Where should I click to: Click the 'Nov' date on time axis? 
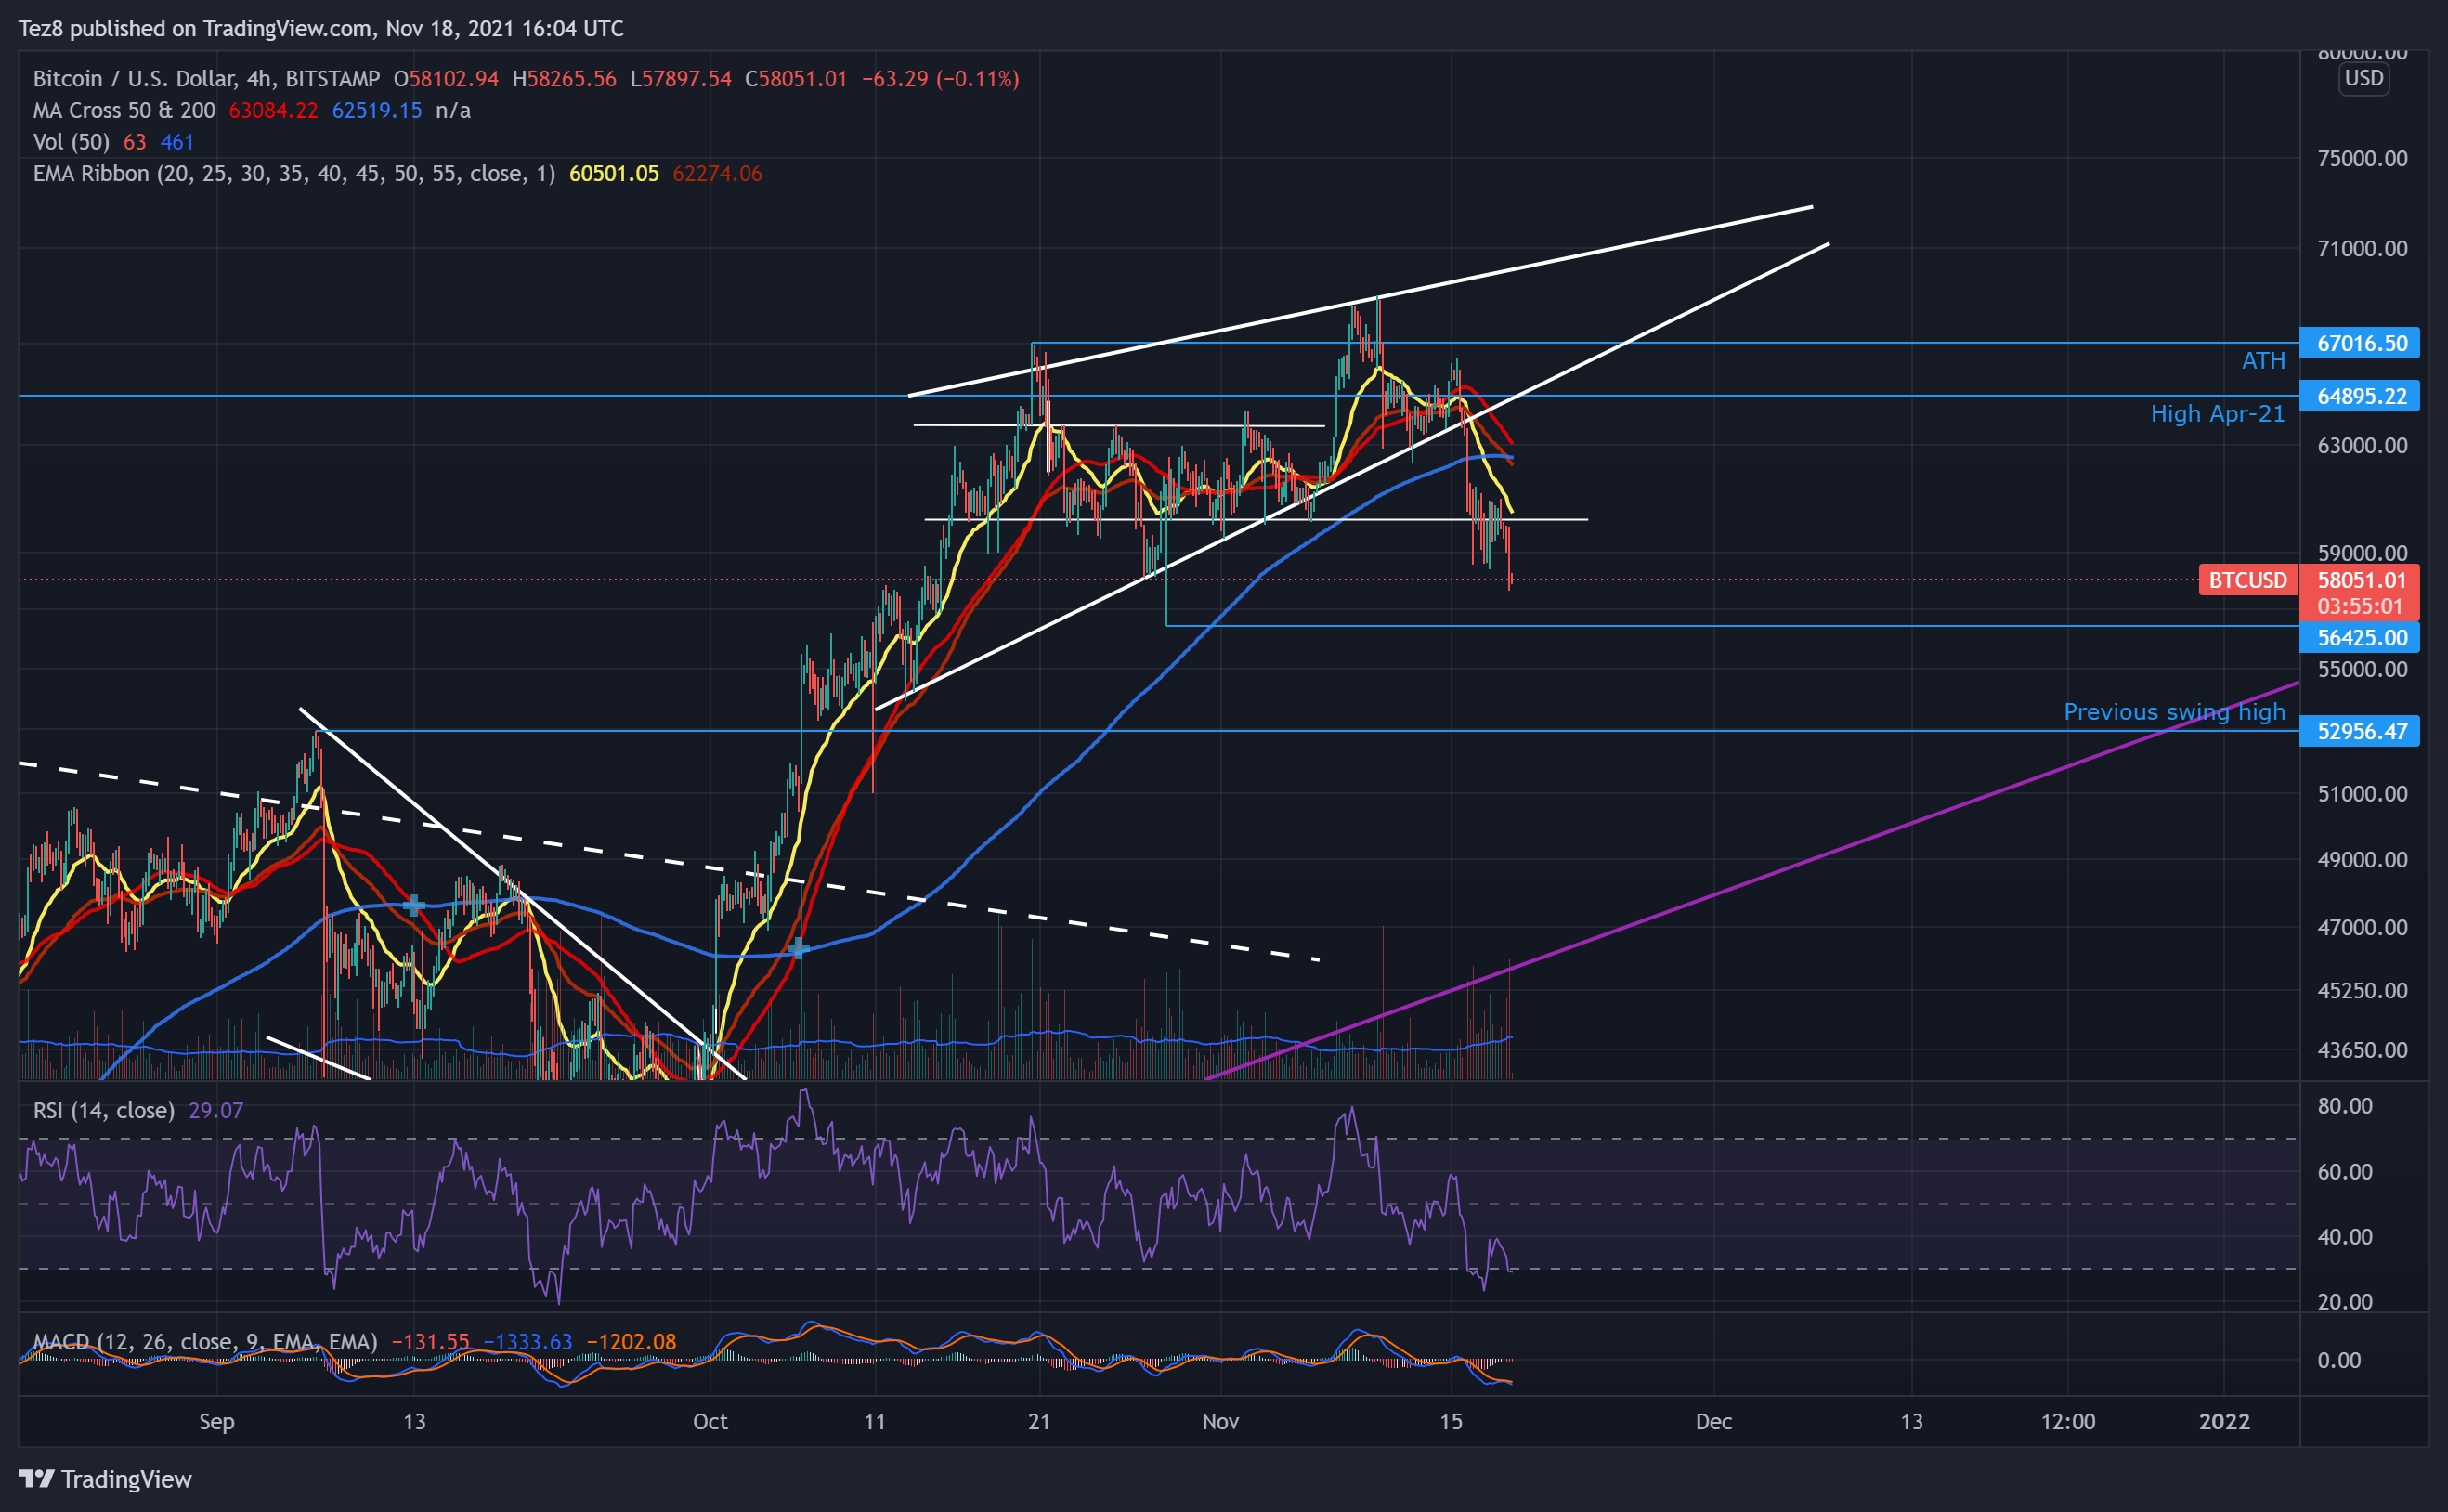coord(1220,1421)
